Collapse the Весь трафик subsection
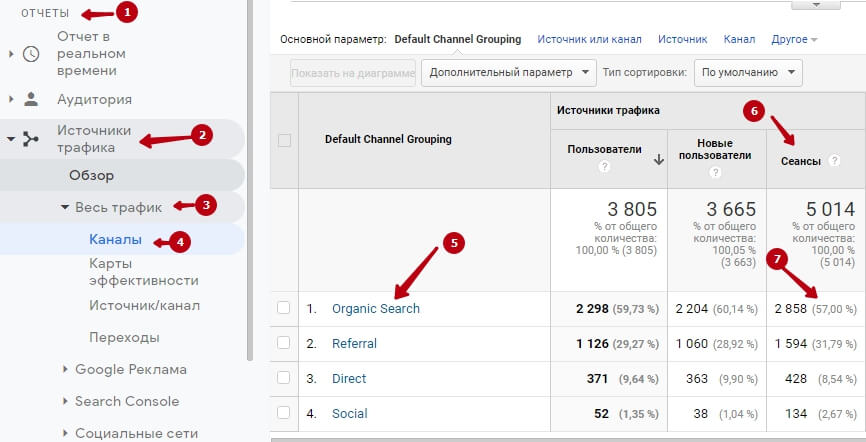The image size is (866, 442). pos(65,207)
